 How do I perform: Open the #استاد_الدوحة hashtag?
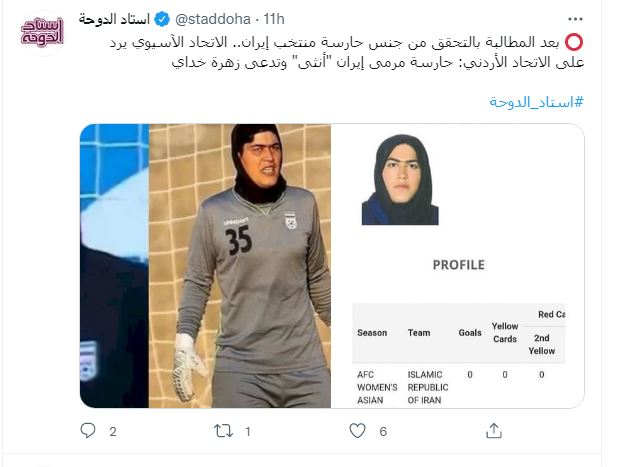(x=536, y=102)
